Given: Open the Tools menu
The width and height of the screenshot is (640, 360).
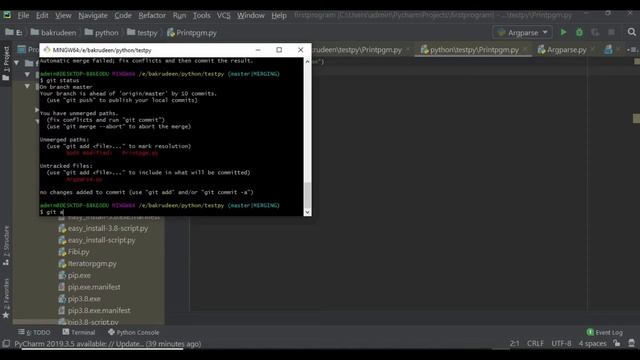Looking at the screenshot, I should pos(202,16).
